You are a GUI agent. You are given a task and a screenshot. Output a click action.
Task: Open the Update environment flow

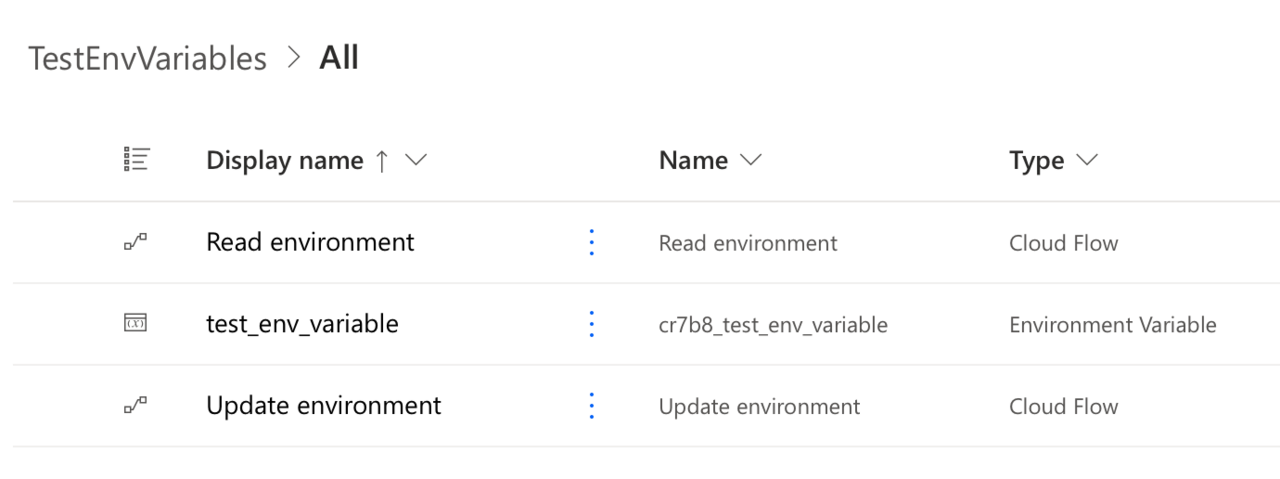324,406
